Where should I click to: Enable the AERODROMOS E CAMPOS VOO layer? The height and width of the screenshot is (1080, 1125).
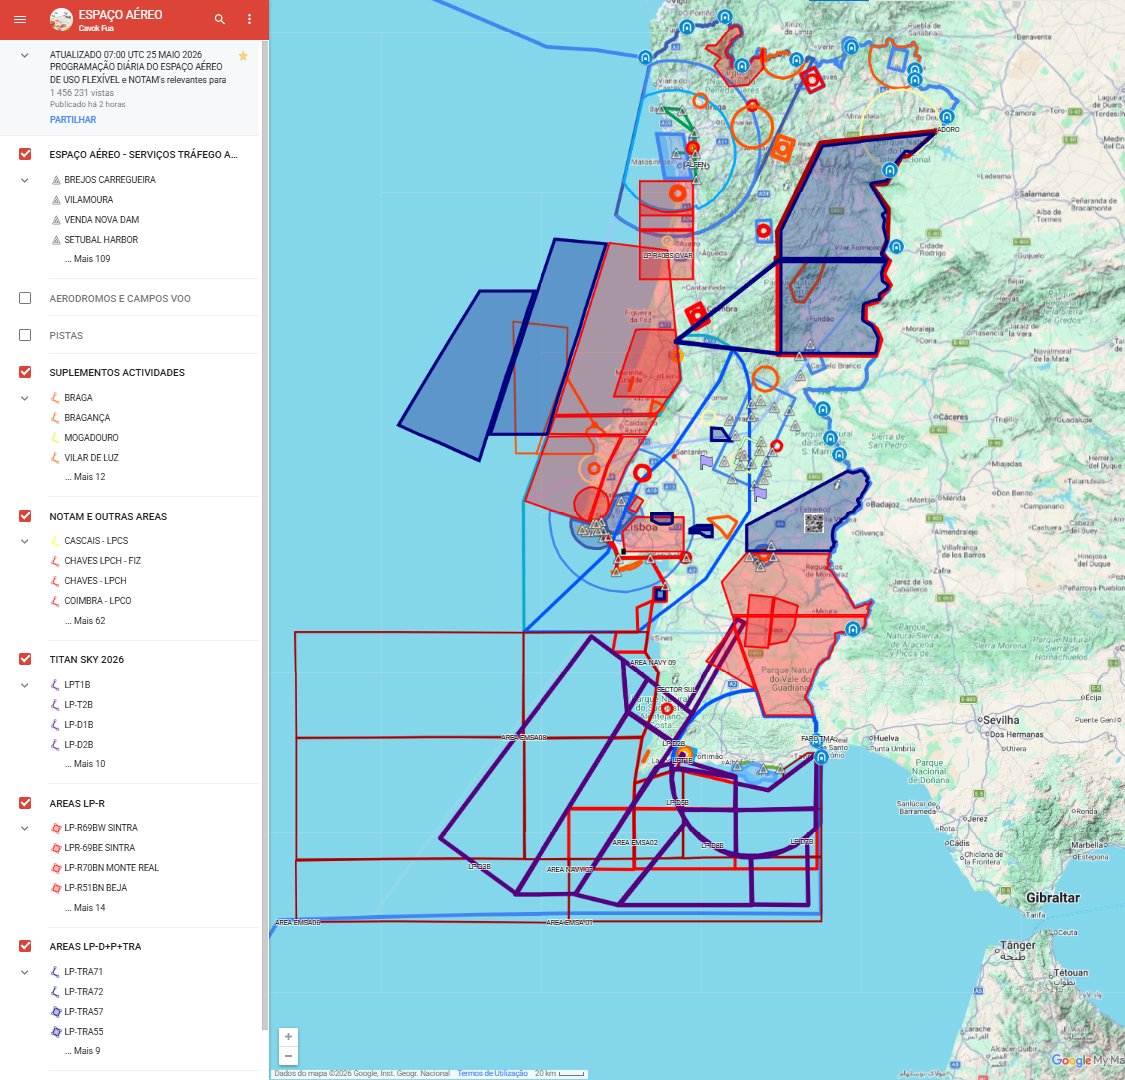(x=25, y=298)
